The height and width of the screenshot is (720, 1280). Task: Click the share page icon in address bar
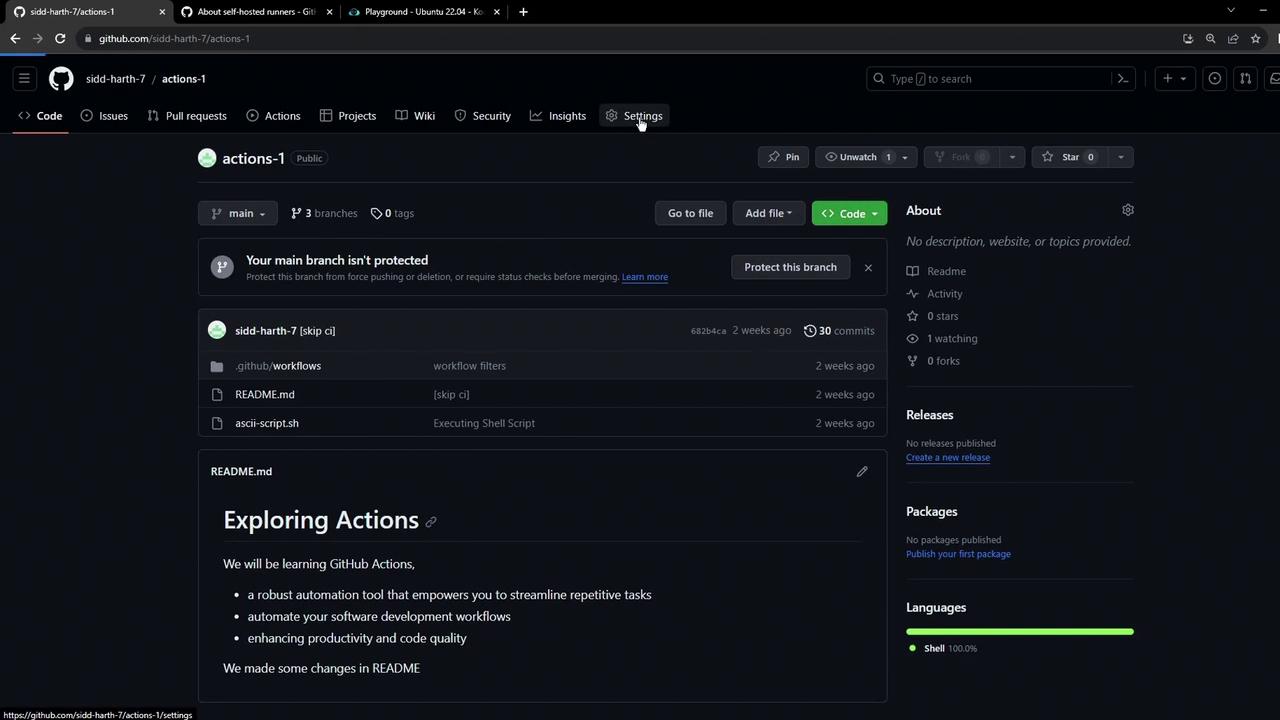pos(1233,38)
